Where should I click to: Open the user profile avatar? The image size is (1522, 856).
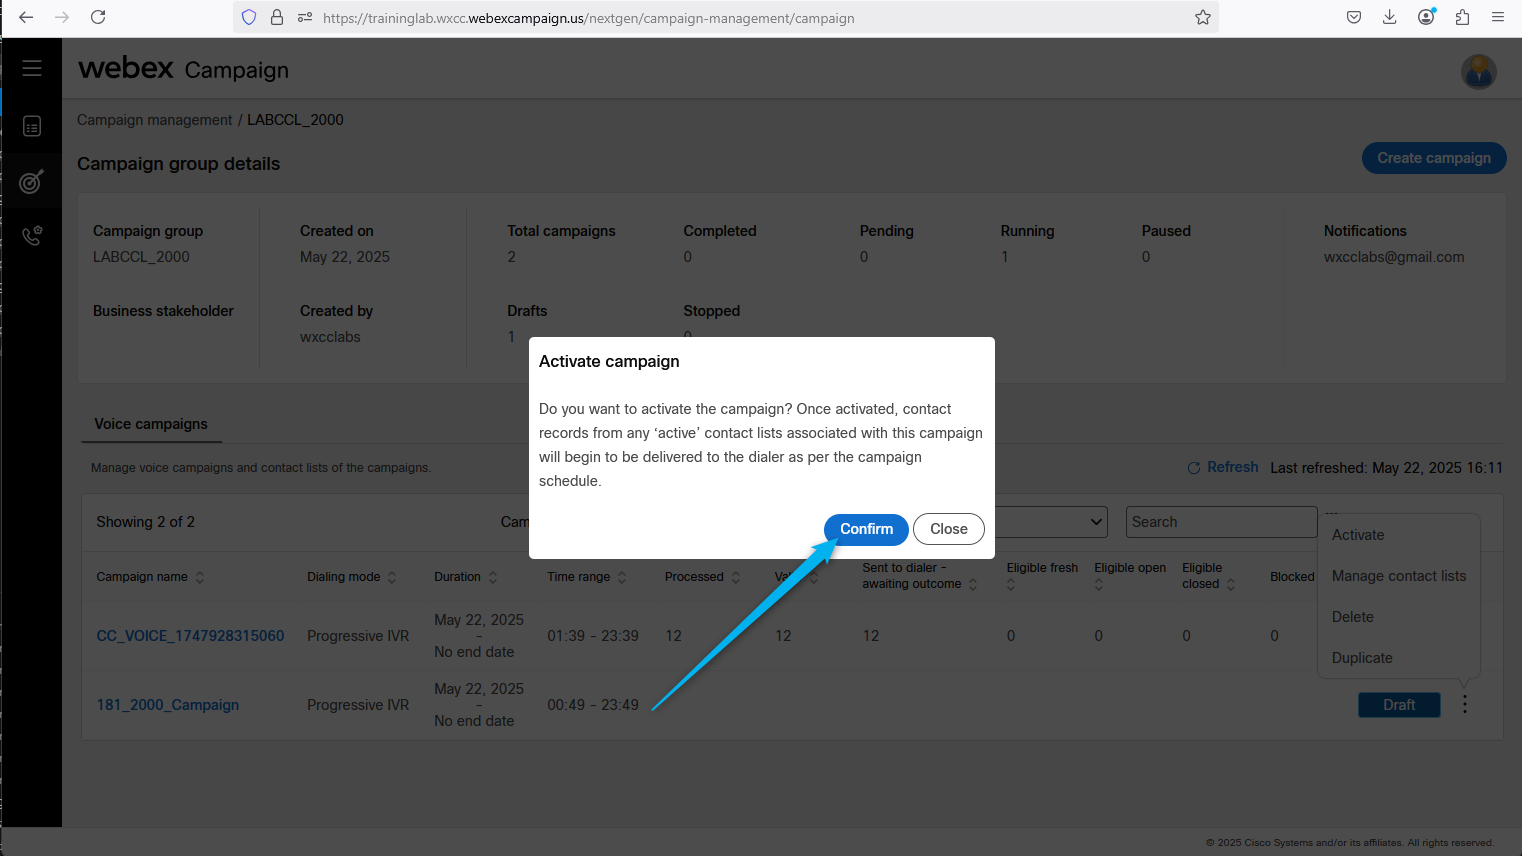point(1478,71)
